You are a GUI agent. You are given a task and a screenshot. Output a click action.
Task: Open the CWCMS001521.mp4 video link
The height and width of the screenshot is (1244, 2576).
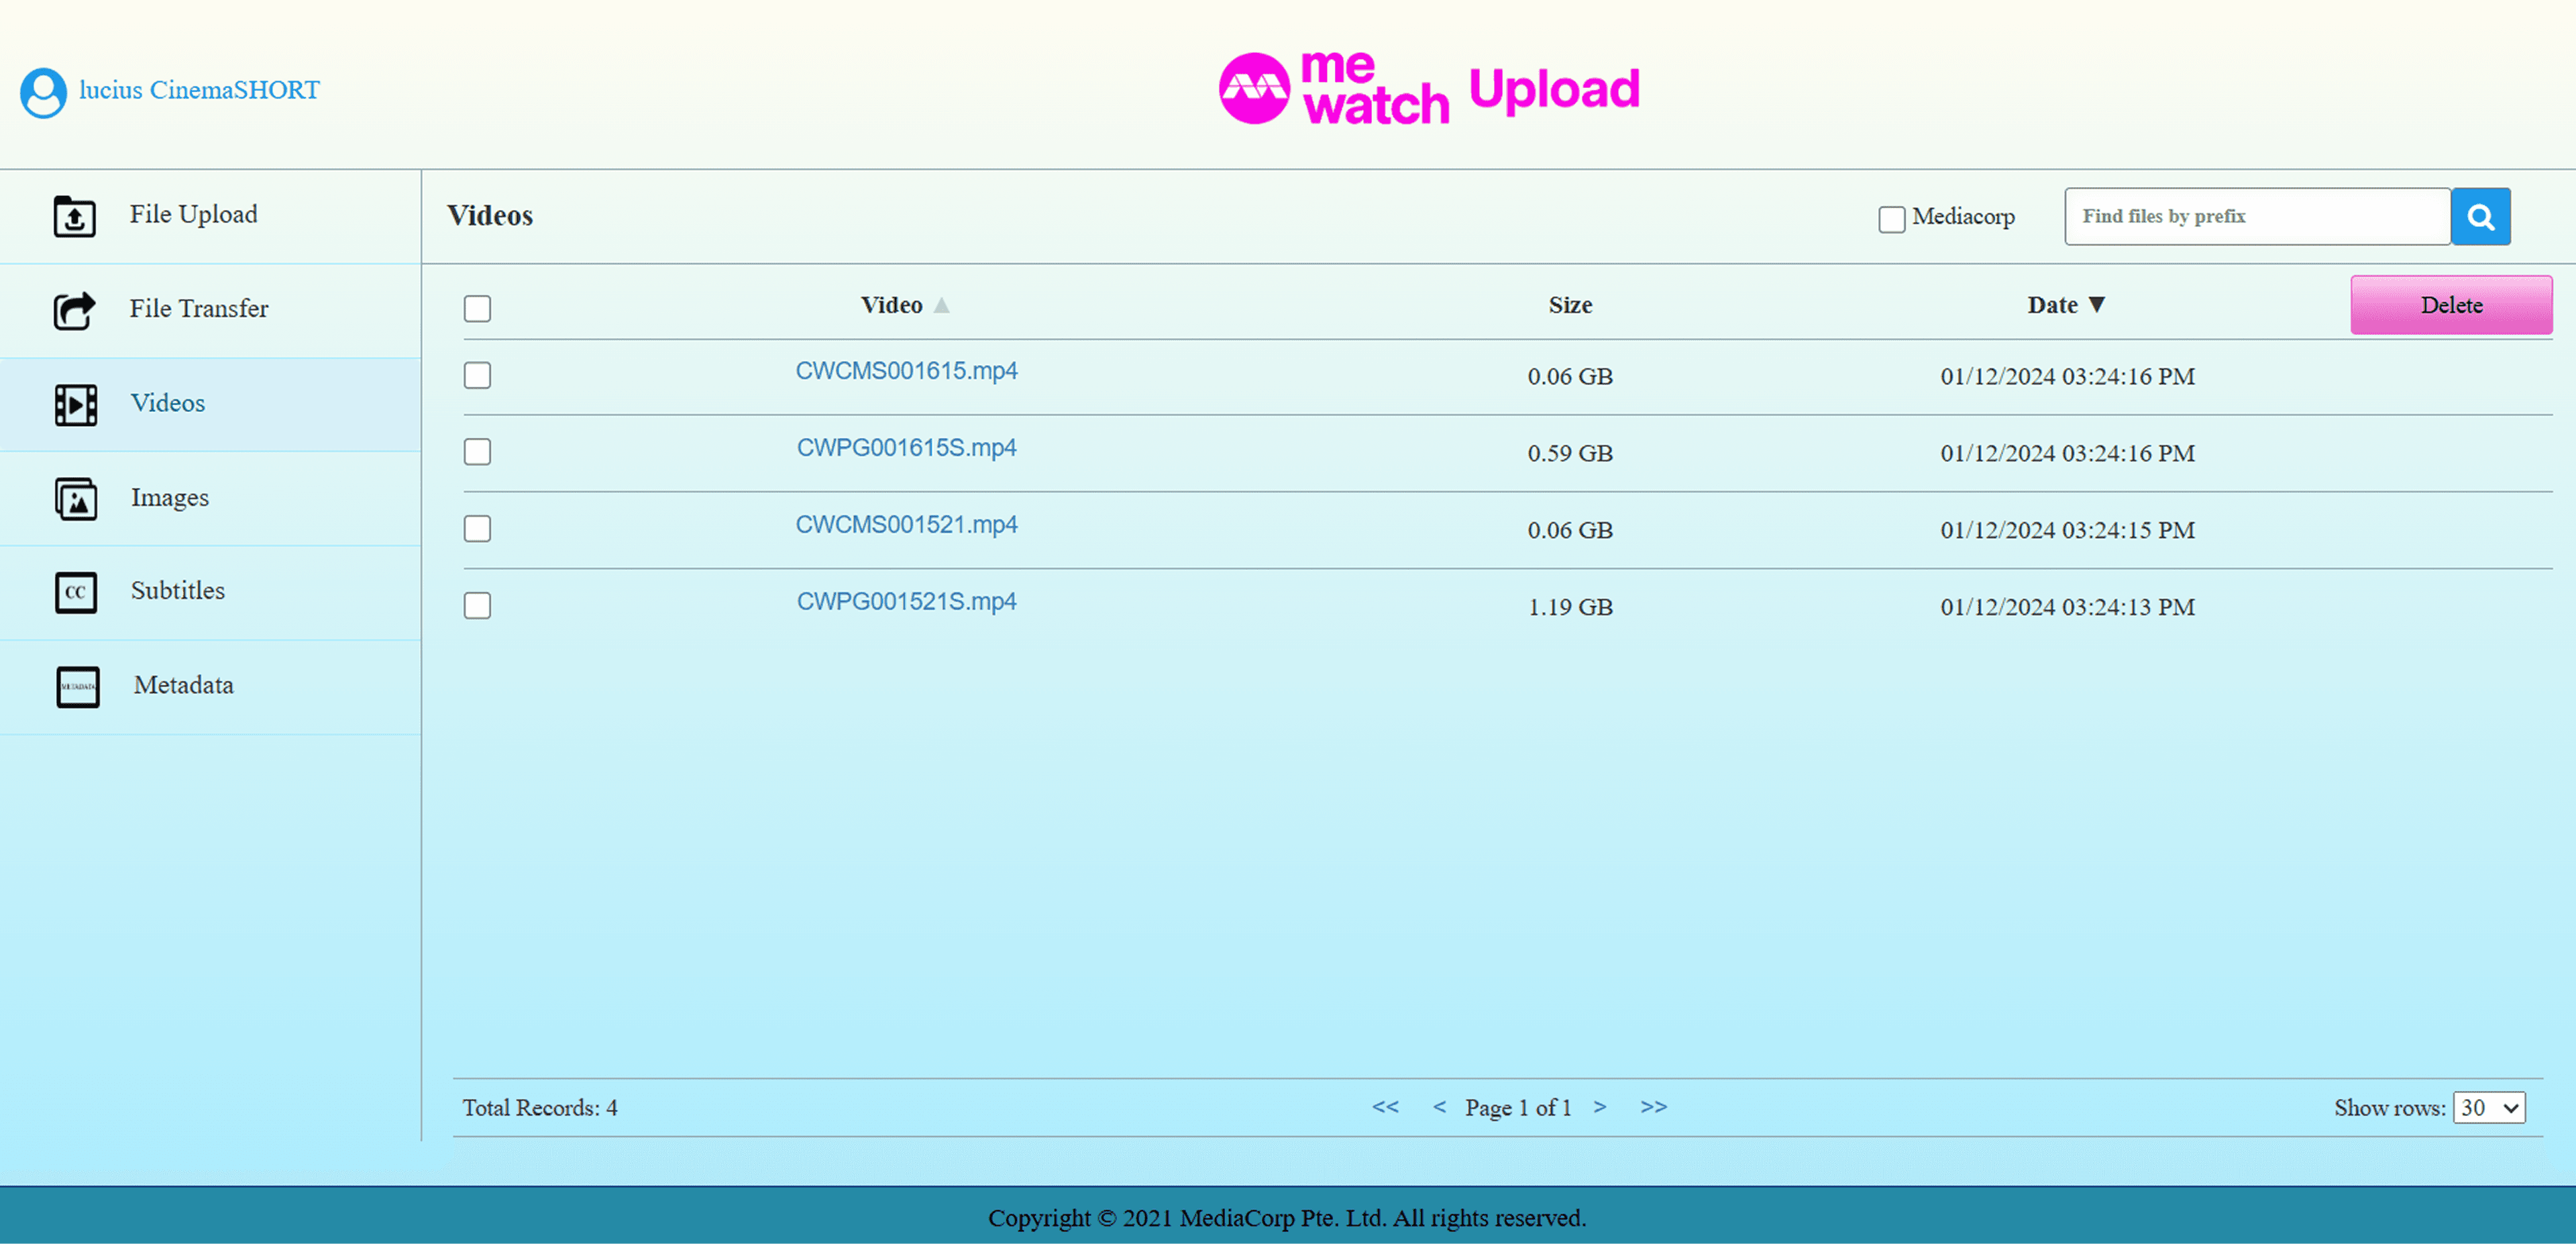(906, 524)
